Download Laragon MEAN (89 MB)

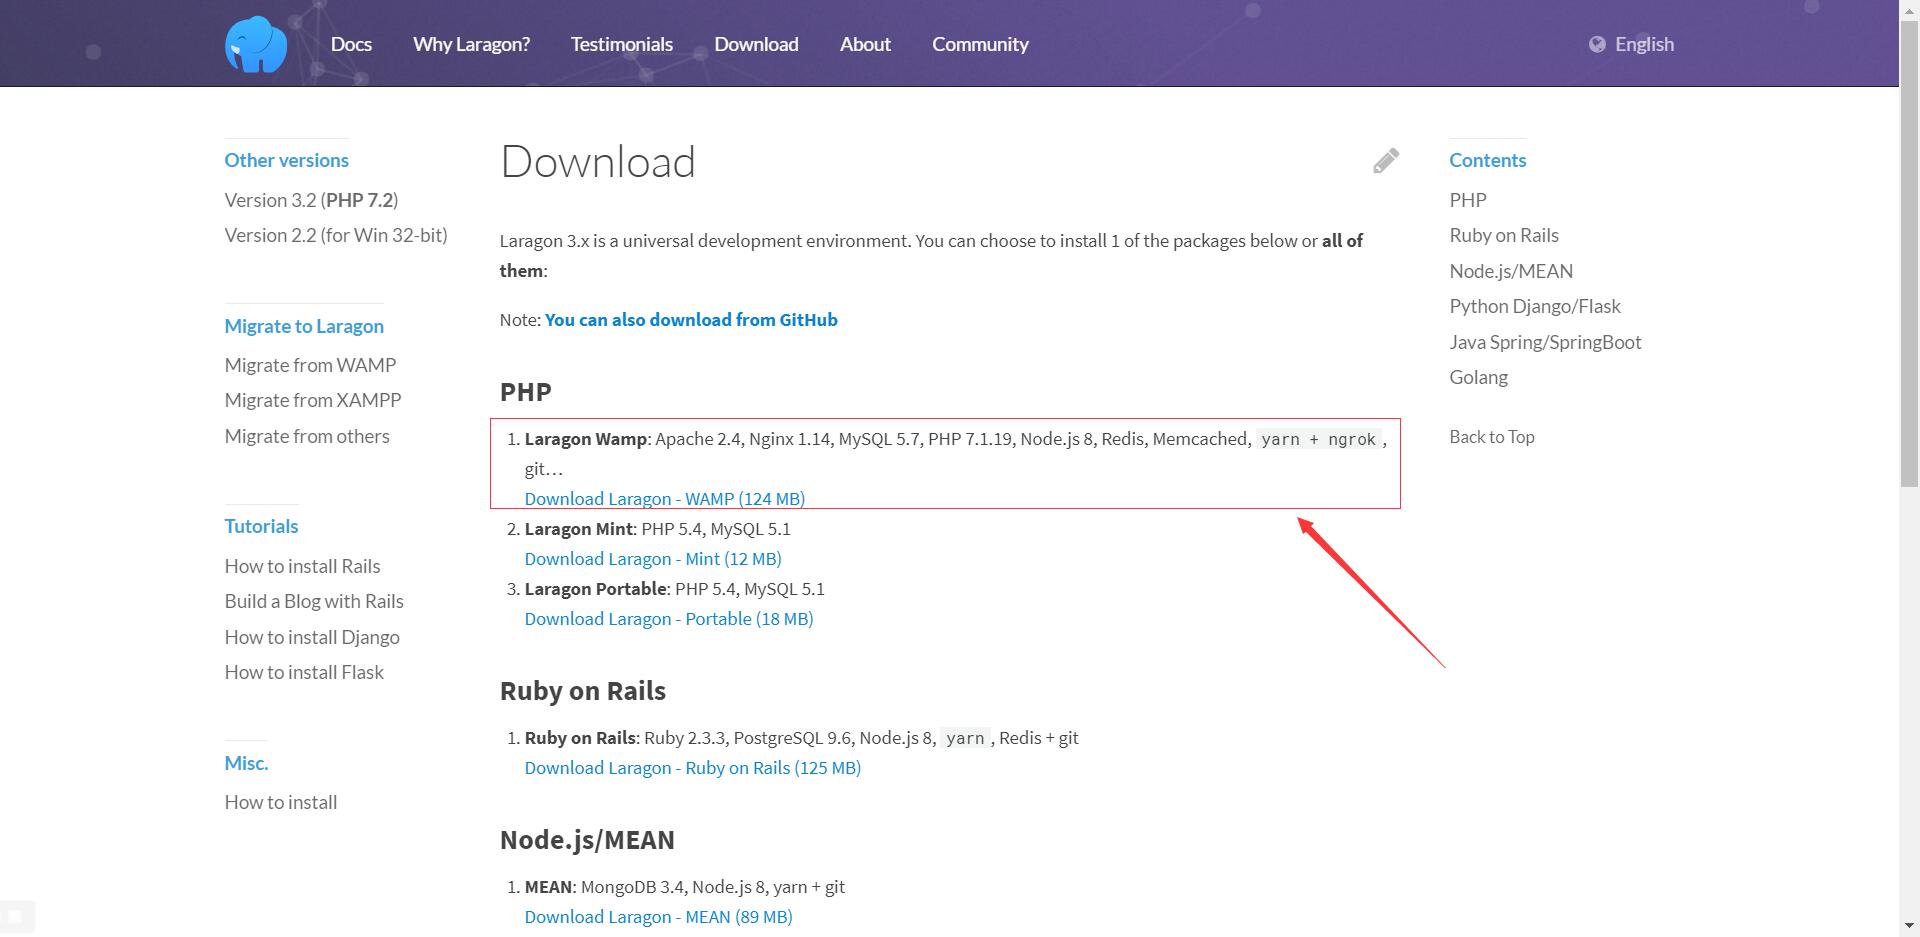point(659,917)
